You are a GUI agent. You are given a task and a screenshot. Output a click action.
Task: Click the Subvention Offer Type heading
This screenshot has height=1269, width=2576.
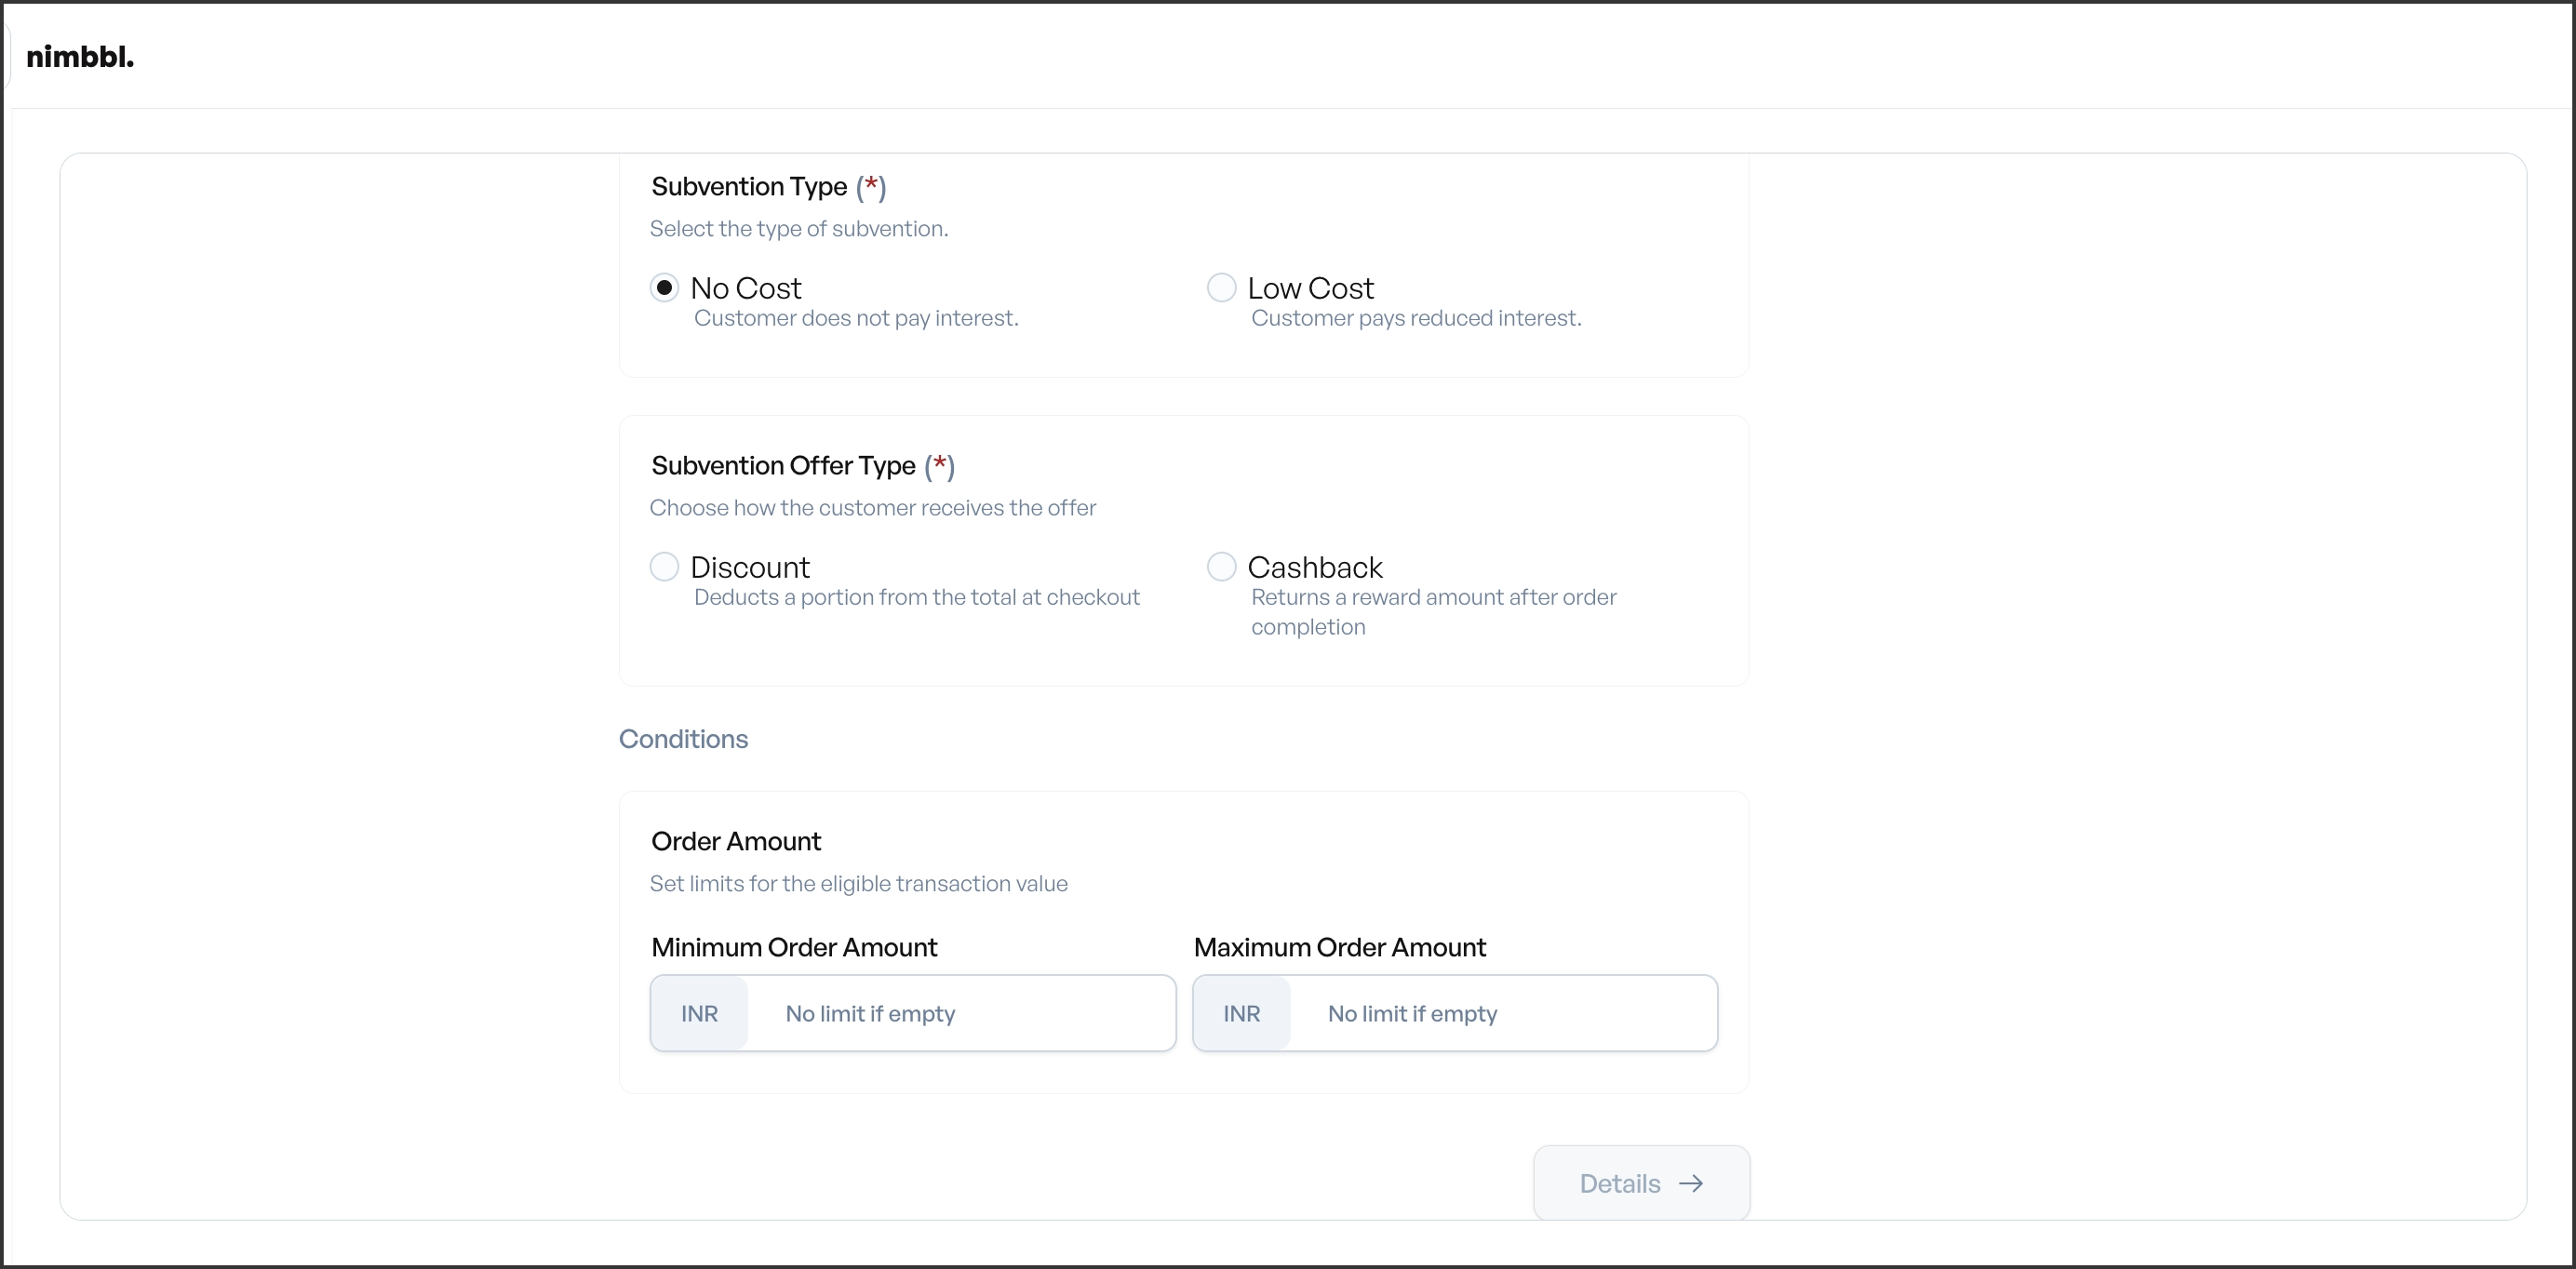click(x=783, y=465)
